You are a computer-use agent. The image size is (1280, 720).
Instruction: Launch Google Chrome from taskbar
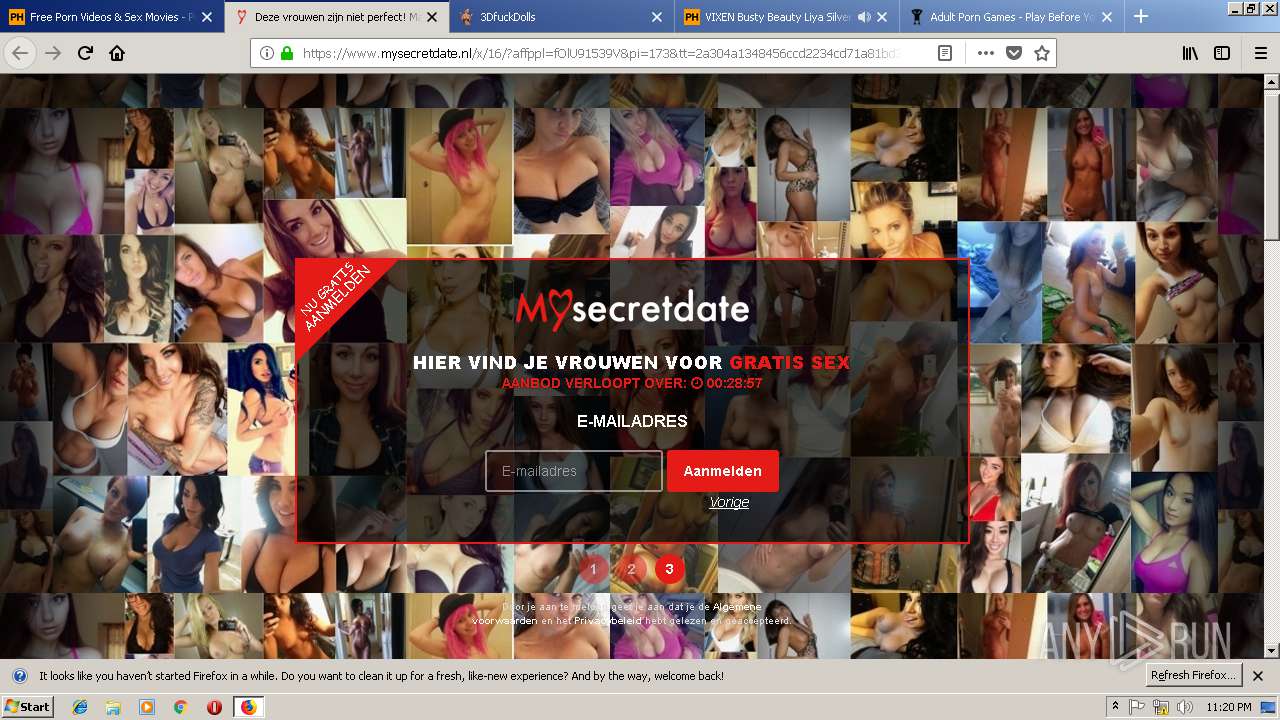[x=180, y=706]
